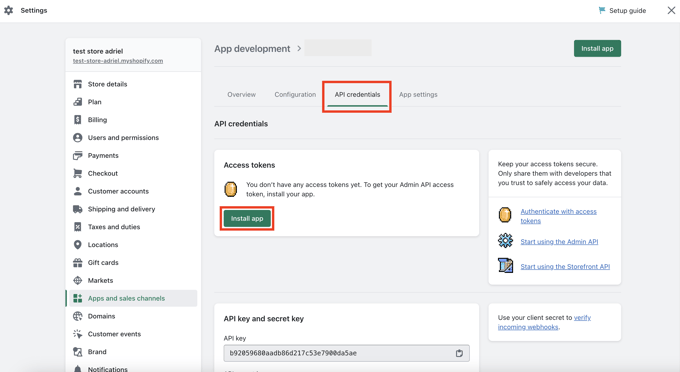The width and height of the screenshot is (680, 372).
Task: Go back to App development breadcrumb
Action: 252,49
